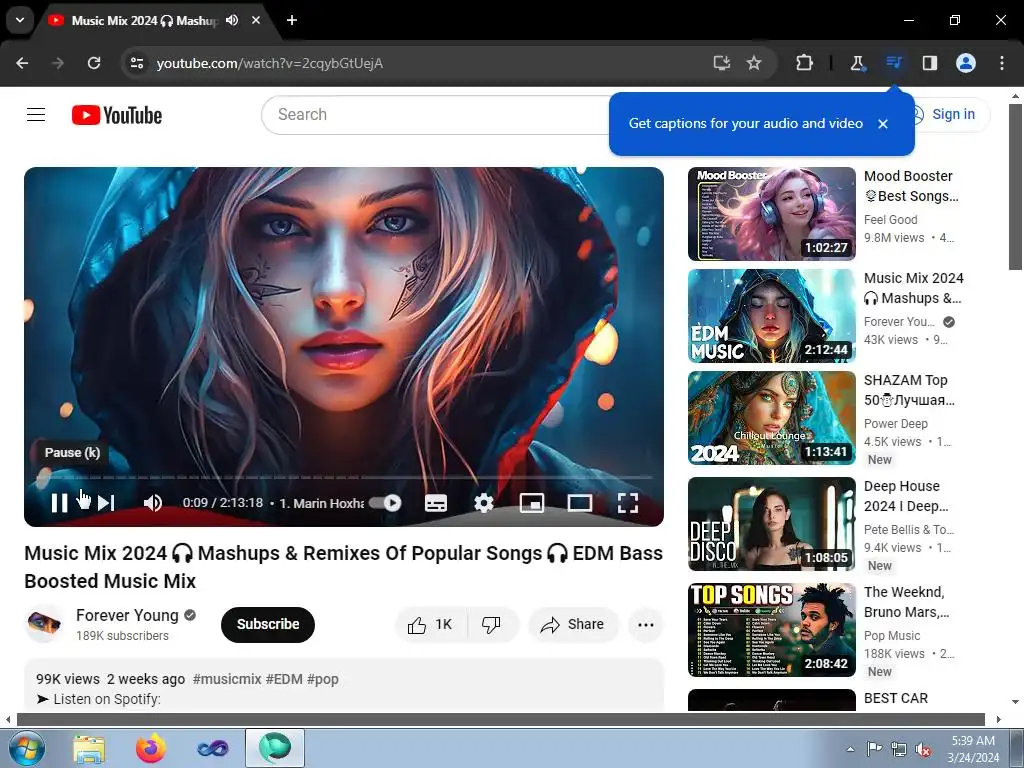
Task: Subscribe to Forever Young channel
Action: (268, 624)
